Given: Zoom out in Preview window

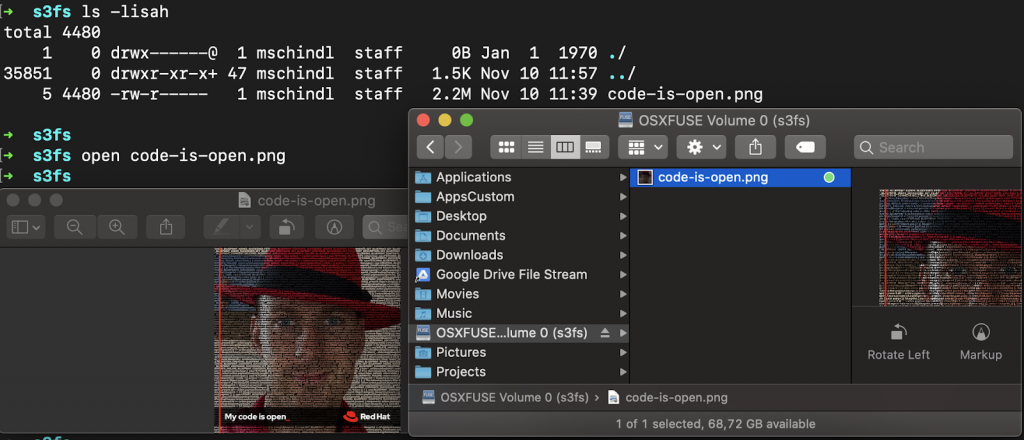Looking at the screenshot, I should click(75, 227).
